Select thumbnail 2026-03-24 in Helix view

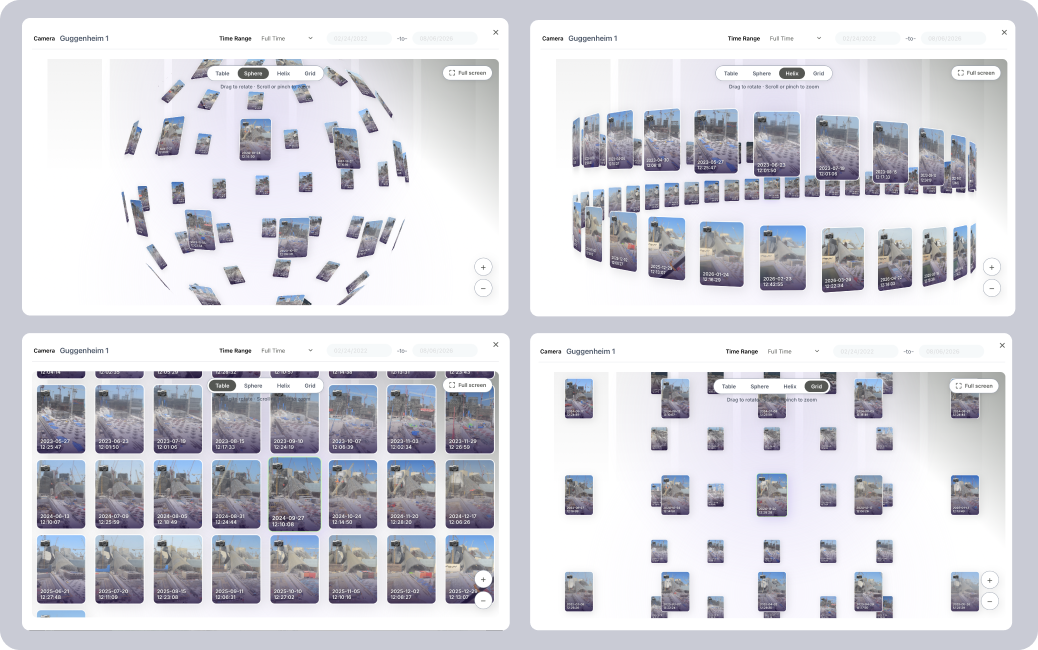click(843, 259)
